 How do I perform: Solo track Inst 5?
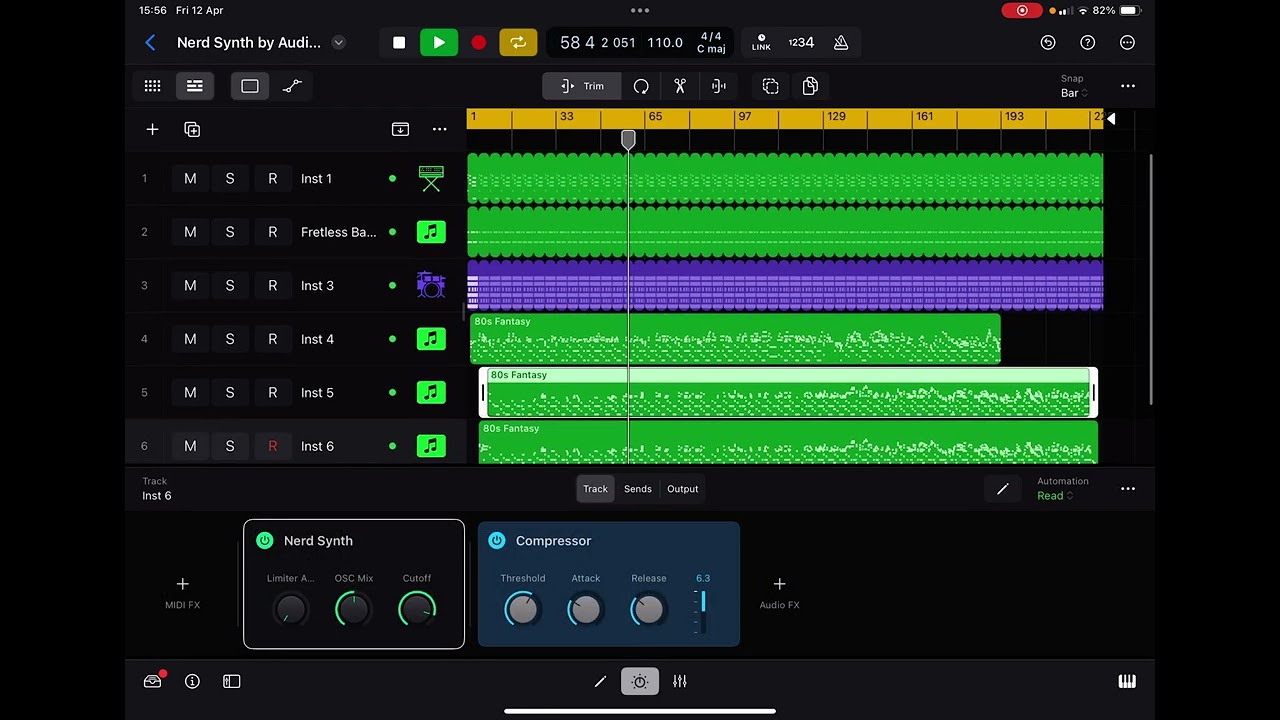click(x=230, y=392)
